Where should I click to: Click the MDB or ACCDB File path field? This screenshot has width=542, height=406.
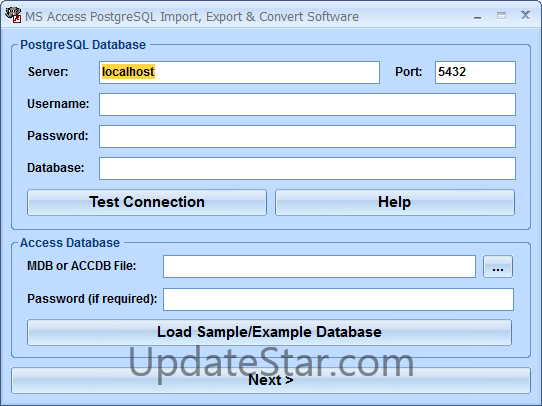(319, 266)
